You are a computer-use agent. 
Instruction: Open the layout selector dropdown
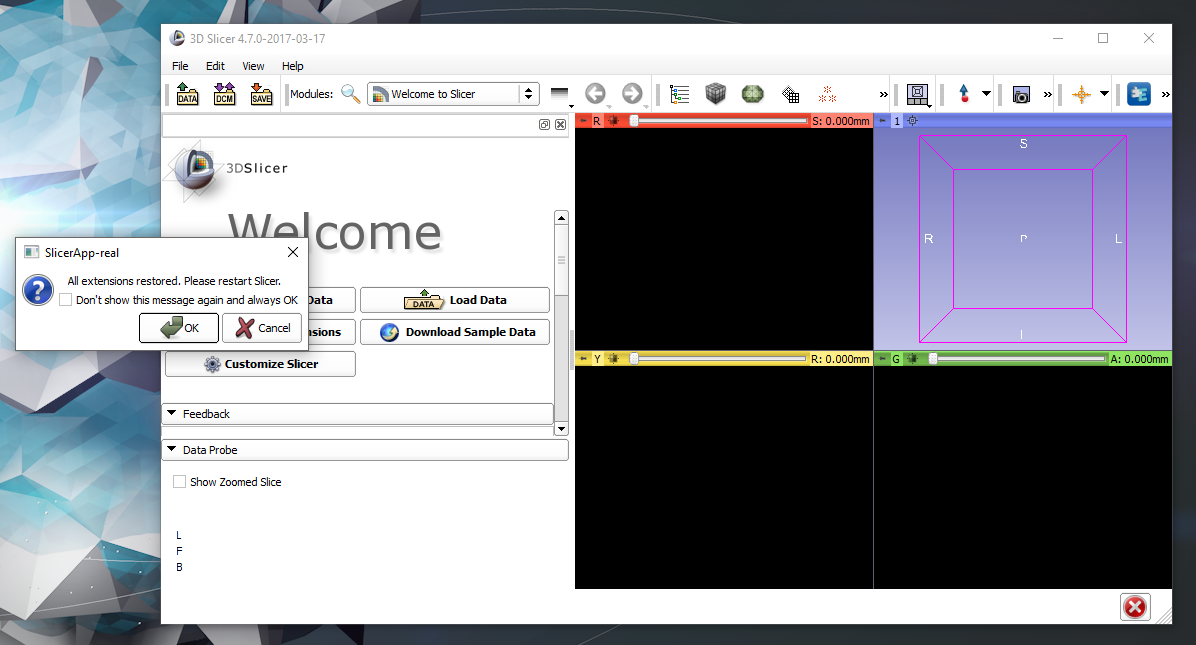917,94
